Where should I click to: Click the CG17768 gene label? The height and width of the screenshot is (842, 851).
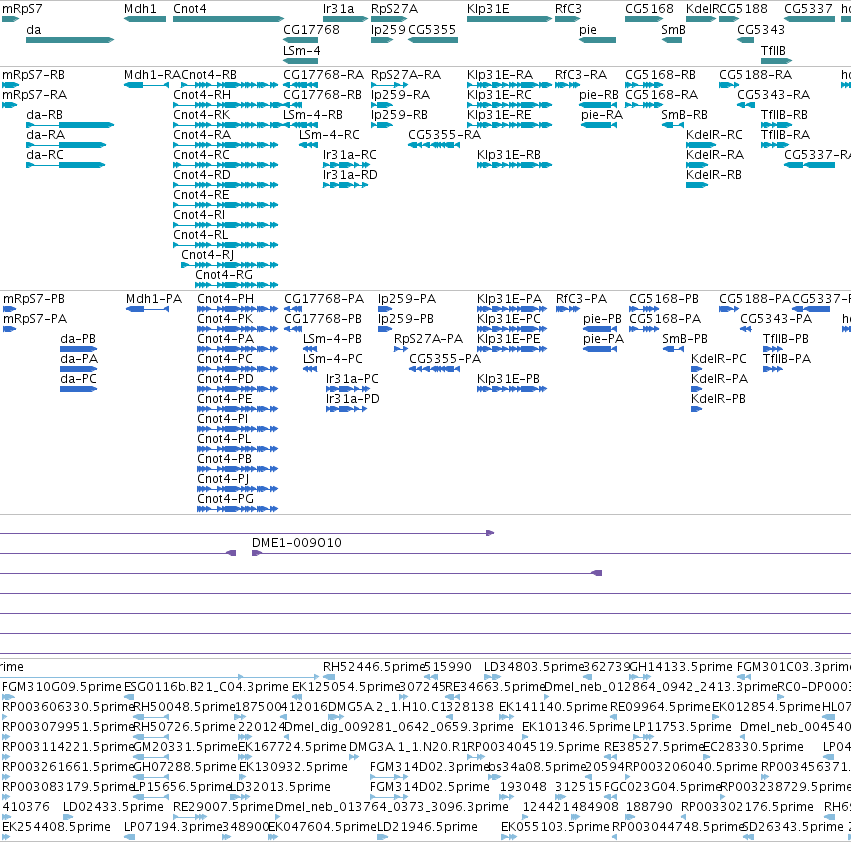point(312,29)
